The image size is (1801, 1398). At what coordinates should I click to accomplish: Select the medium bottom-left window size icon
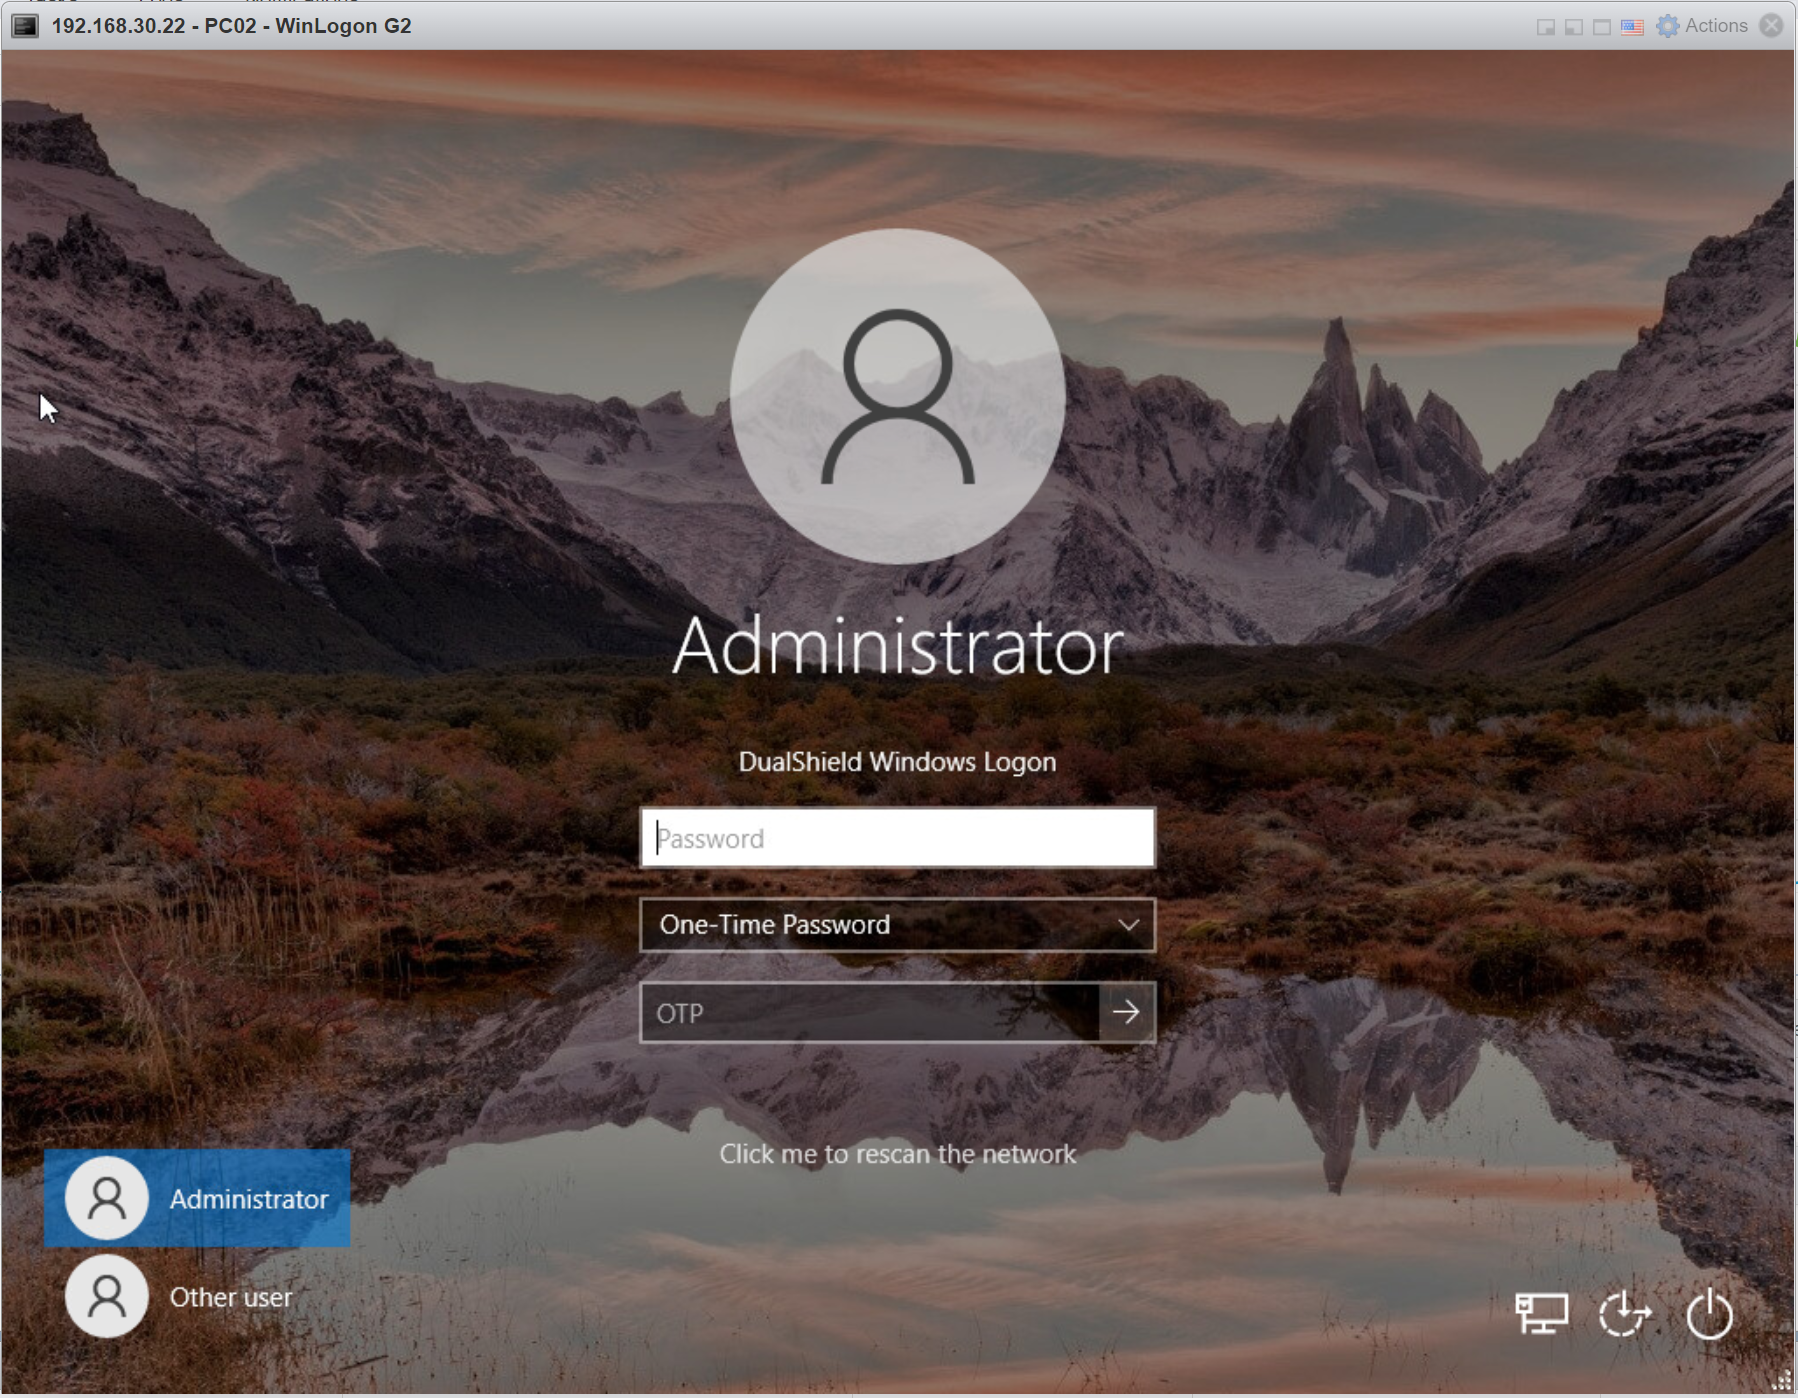(1574, 27)
